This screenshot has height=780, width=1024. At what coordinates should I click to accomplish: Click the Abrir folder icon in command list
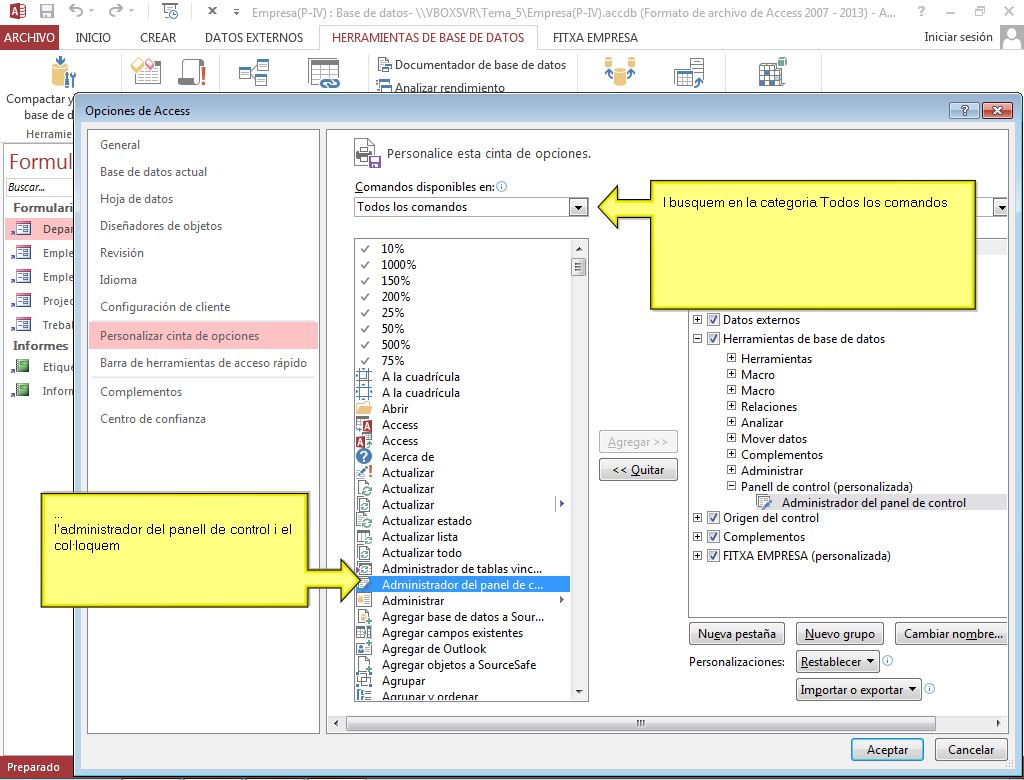pos(364,409)
